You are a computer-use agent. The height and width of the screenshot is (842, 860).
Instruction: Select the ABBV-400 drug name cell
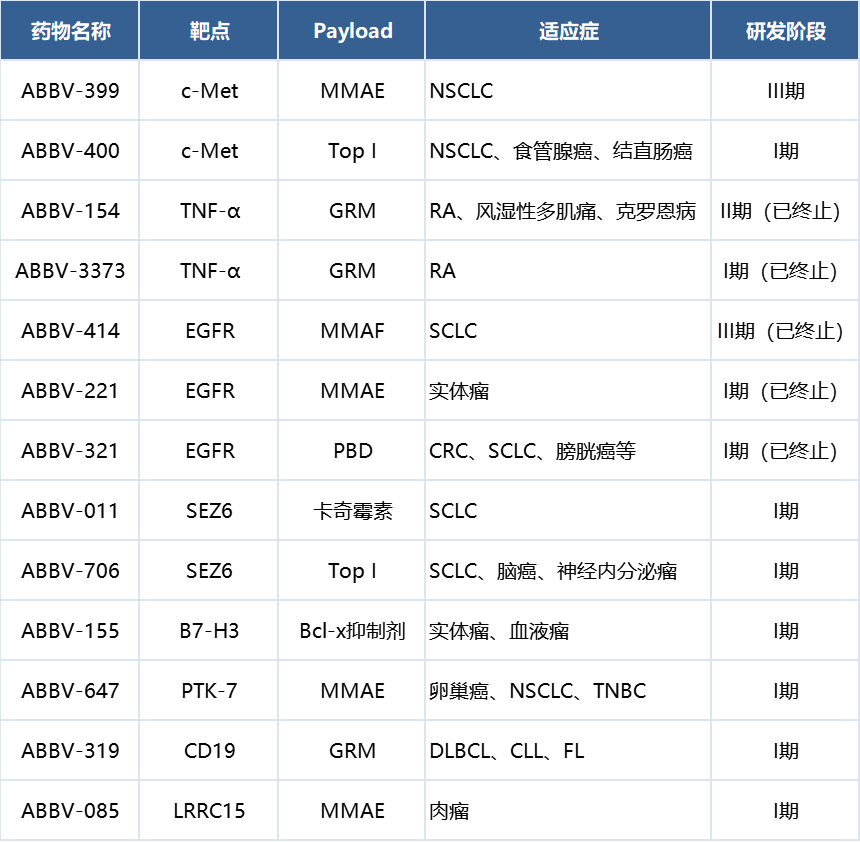coord(70,150)
